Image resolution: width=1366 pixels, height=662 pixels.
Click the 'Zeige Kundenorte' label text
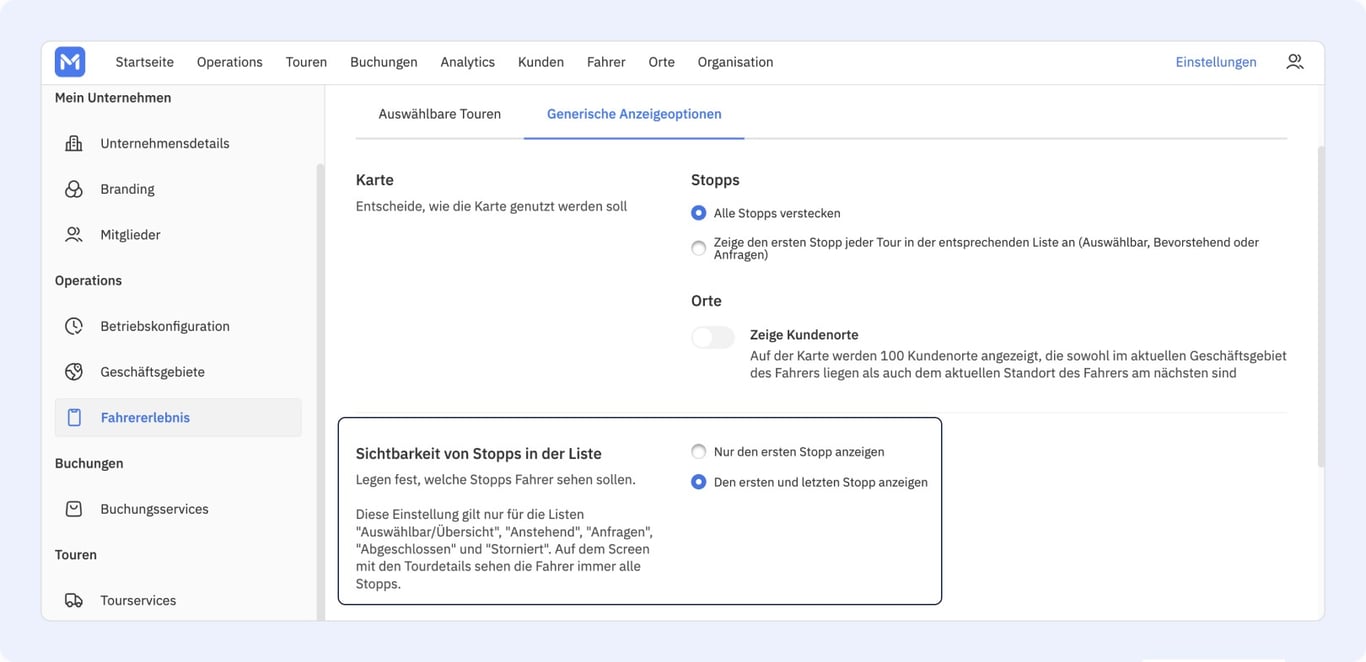pyautogui.click(x=804, y=335)
